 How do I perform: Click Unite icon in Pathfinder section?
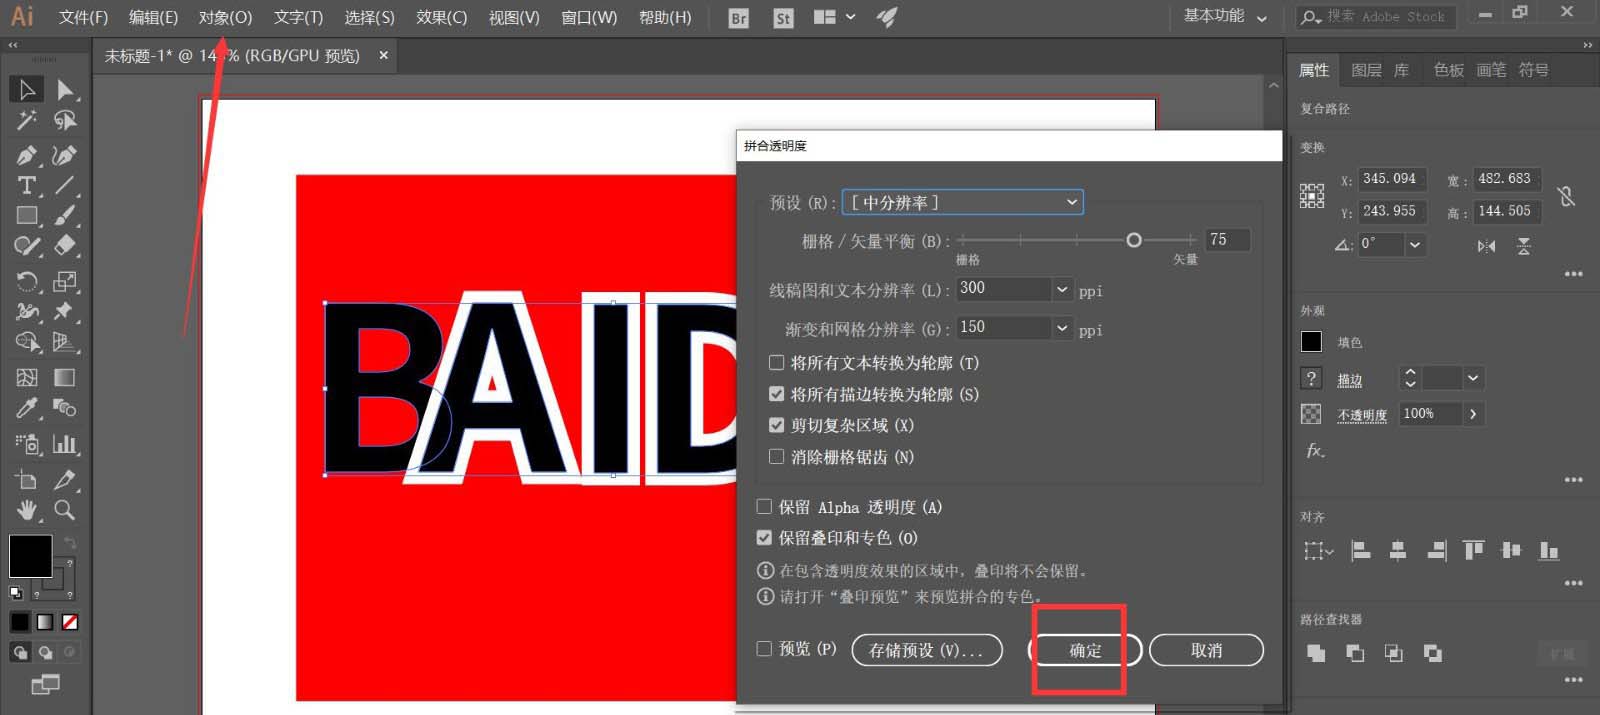1316,653
